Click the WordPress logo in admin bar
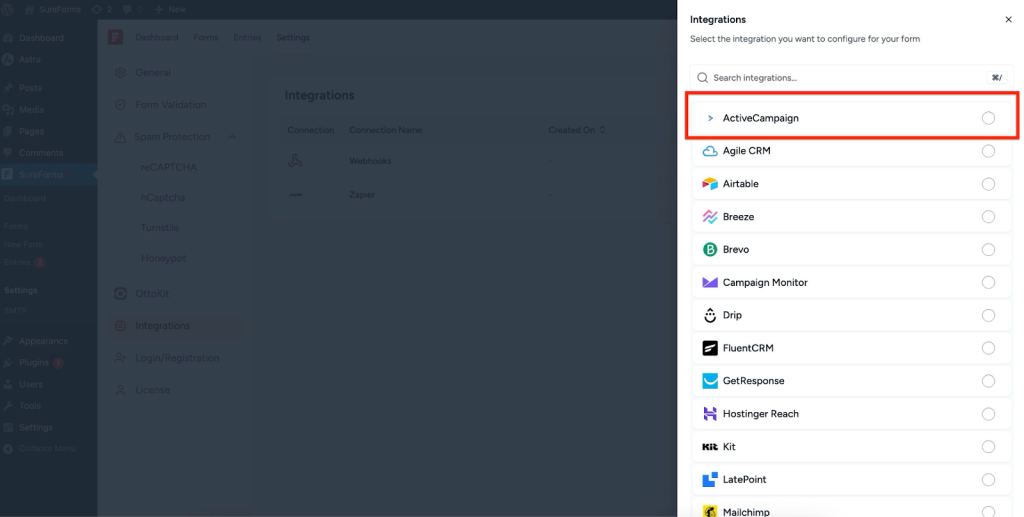This screenshot has height=517, width=1024. click(x=8, y=9)
